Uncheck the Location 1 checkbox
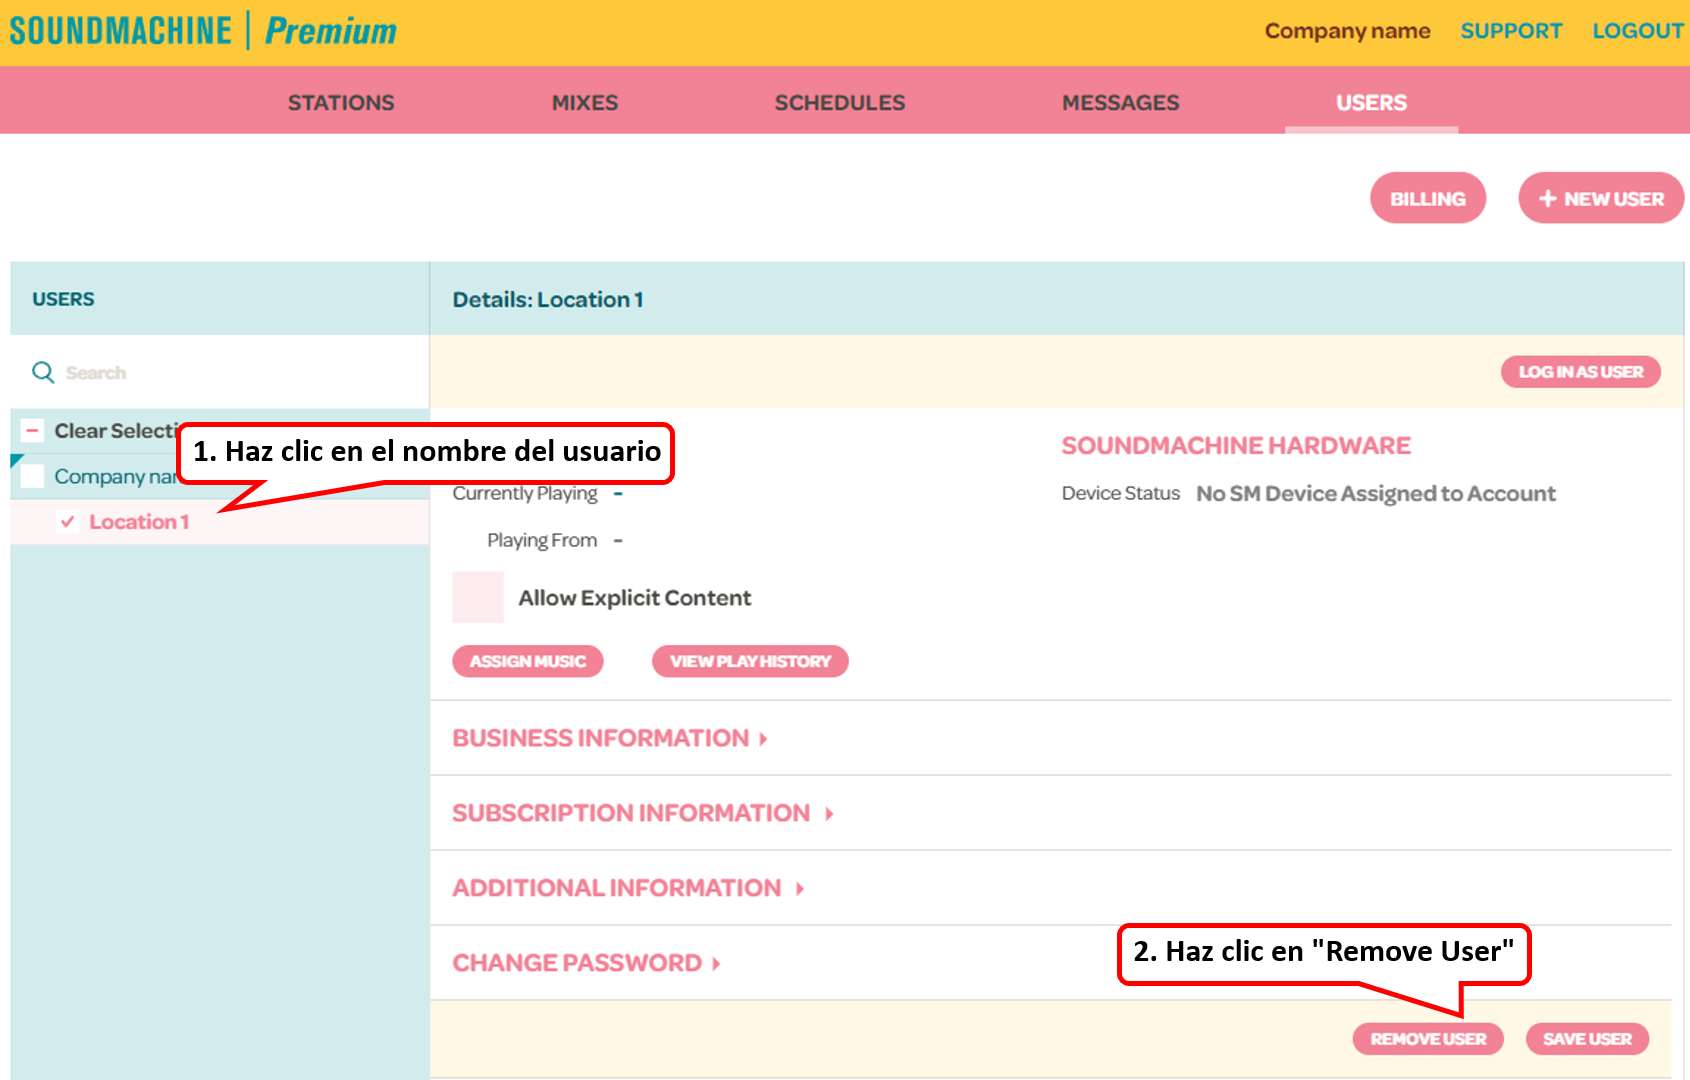 pos(68,522)
